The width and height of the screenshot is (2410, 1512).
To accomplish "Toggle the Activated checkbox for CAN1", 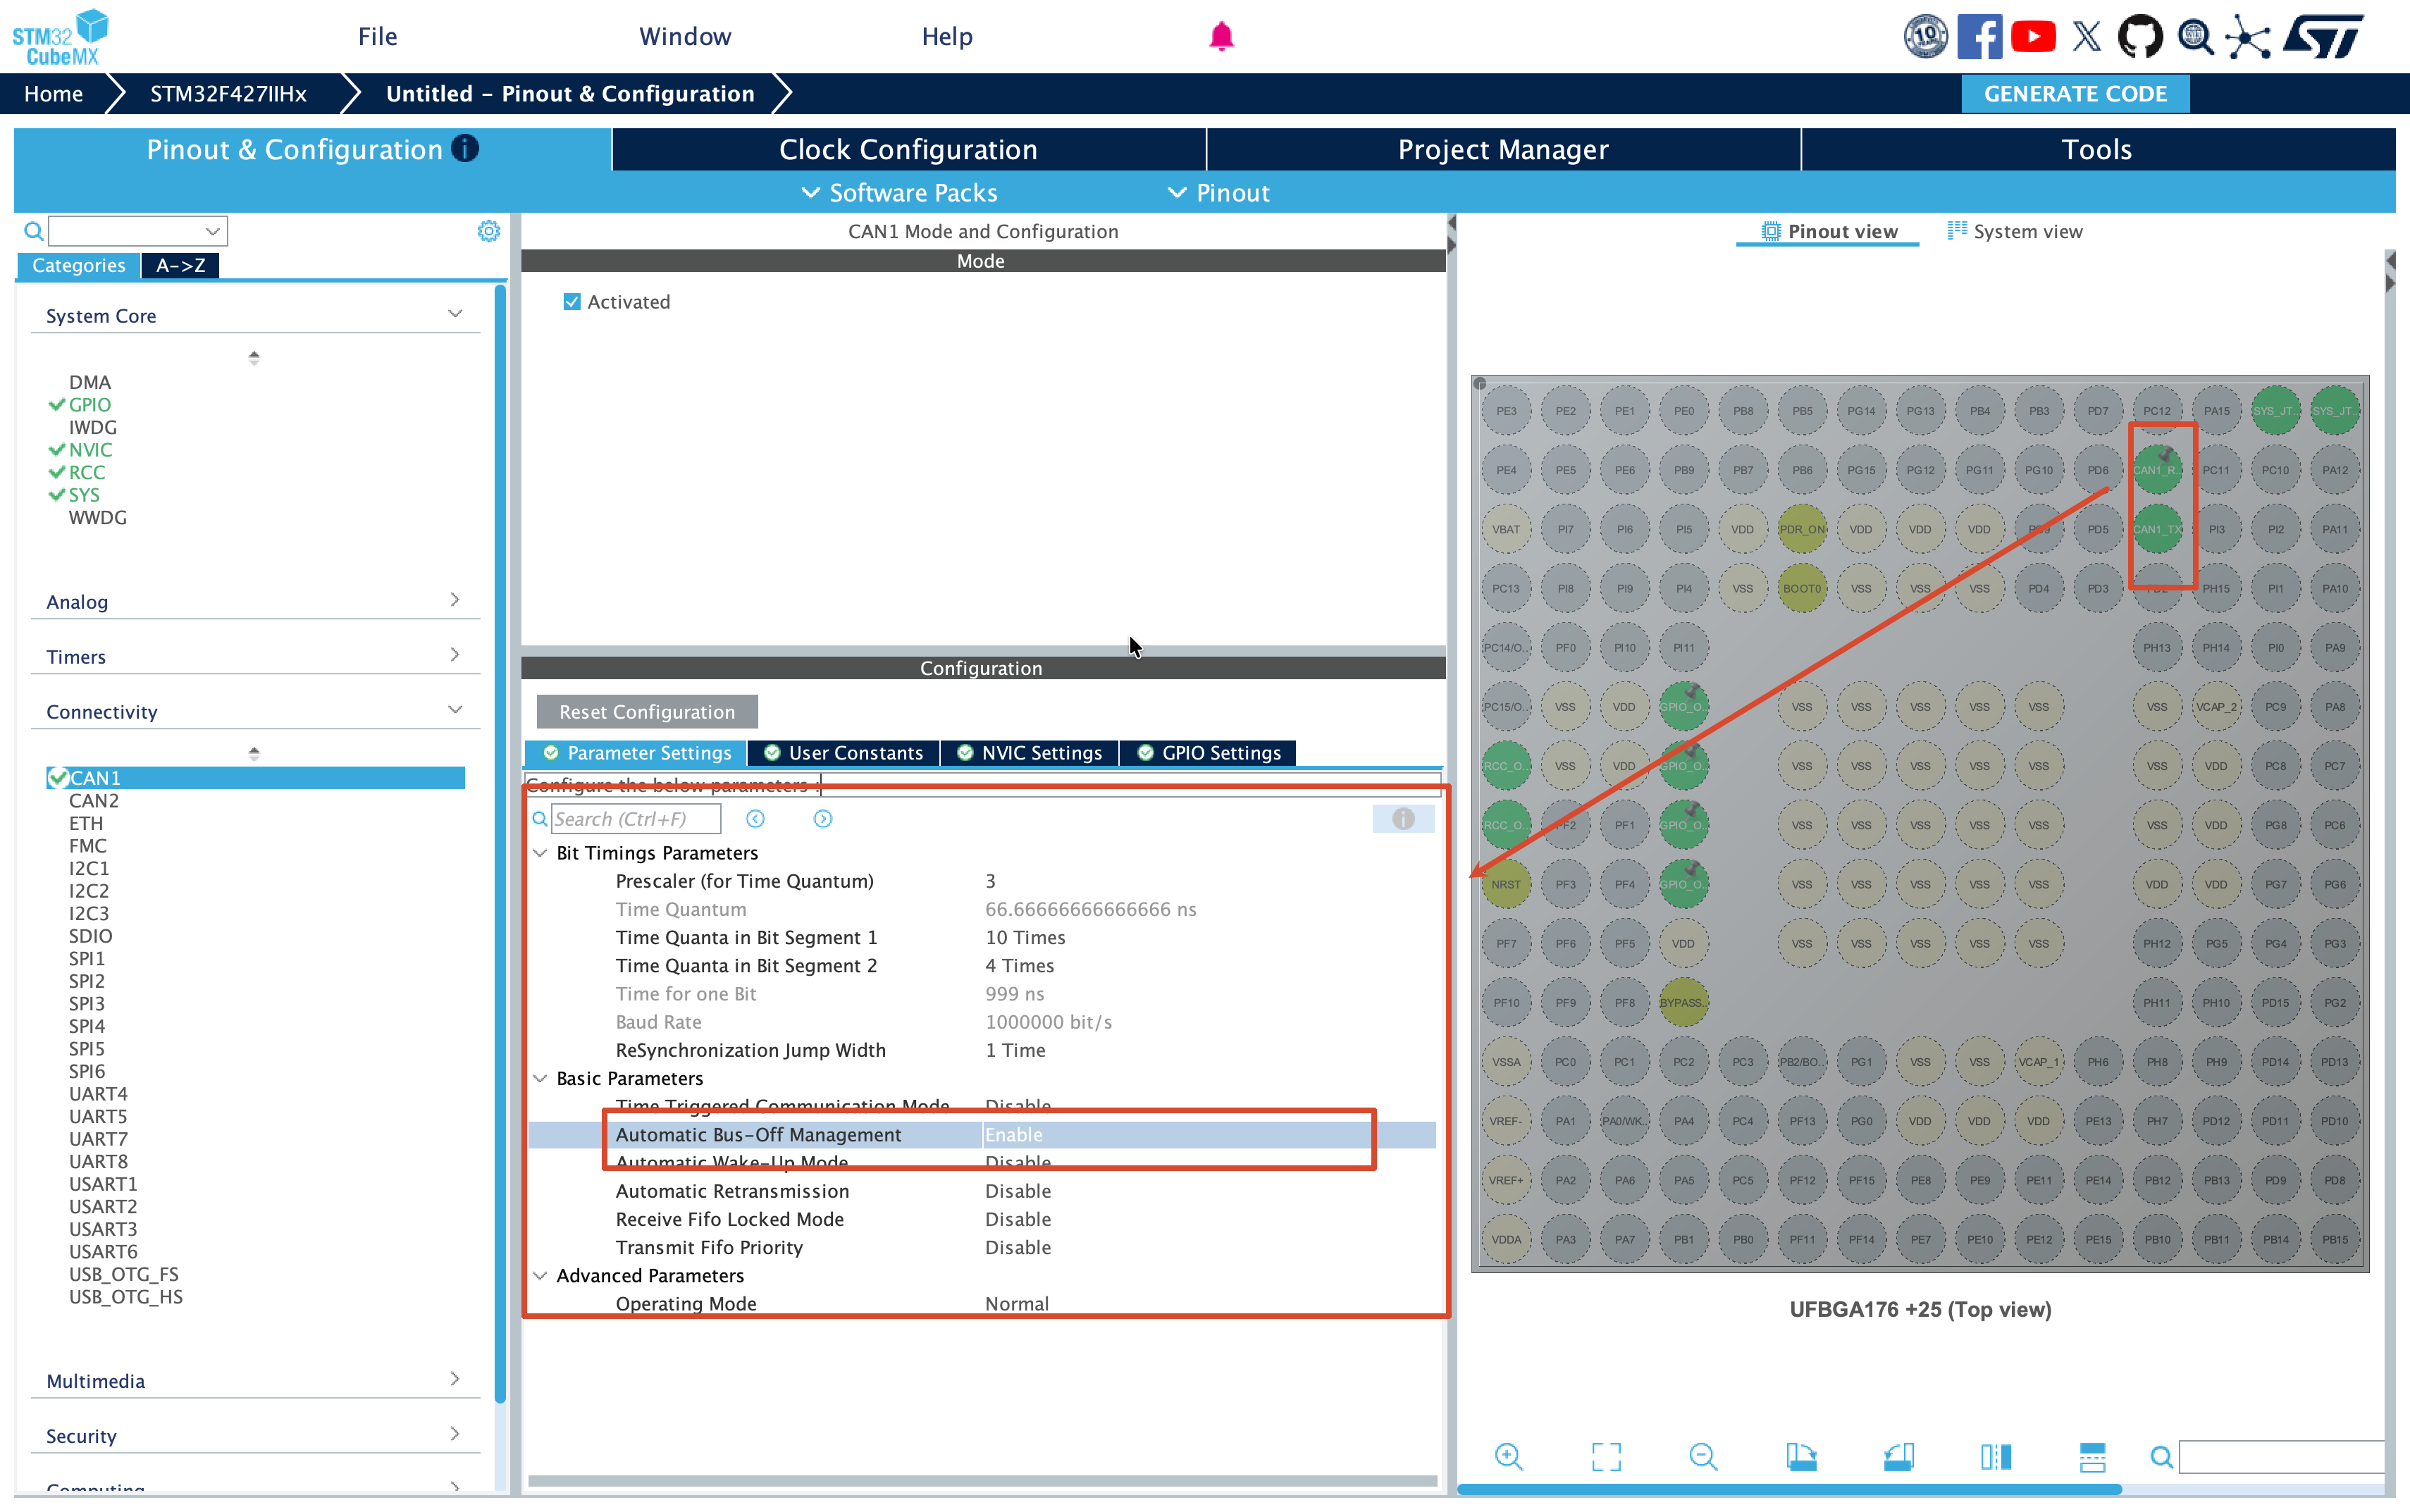I will 572,302.
